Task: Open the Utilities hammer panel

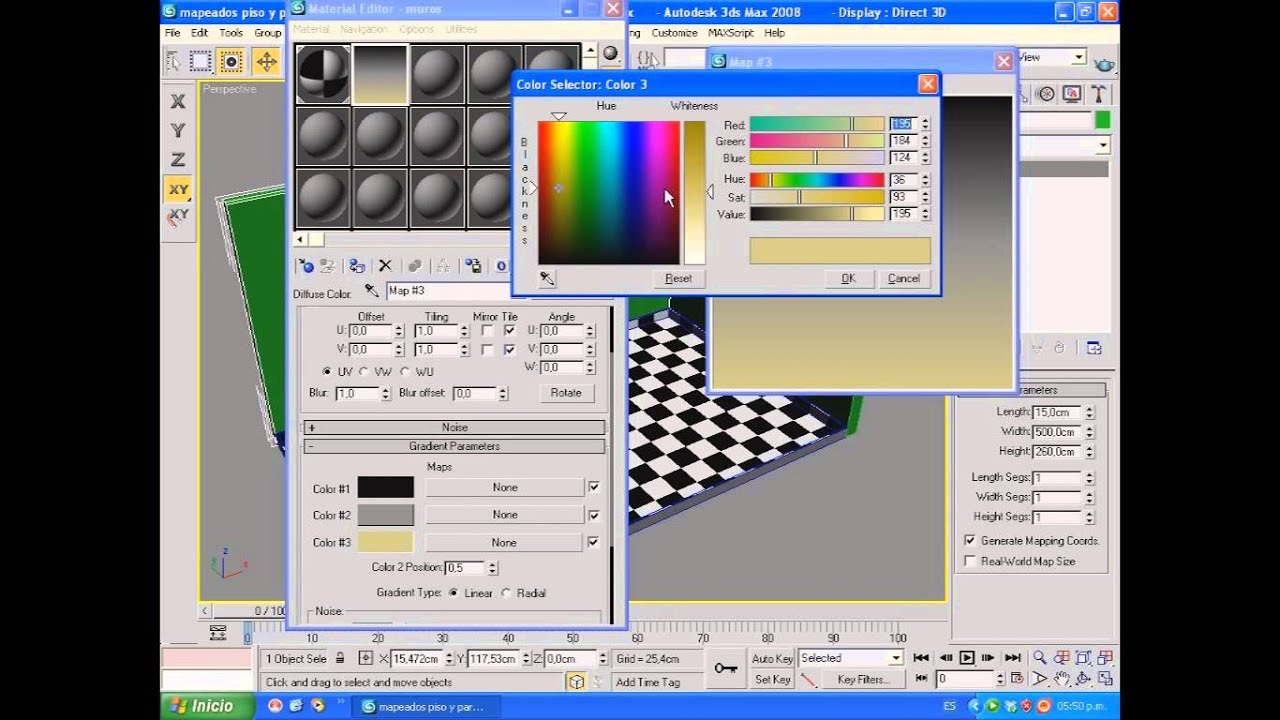Action: click(x=1098, y=94)
